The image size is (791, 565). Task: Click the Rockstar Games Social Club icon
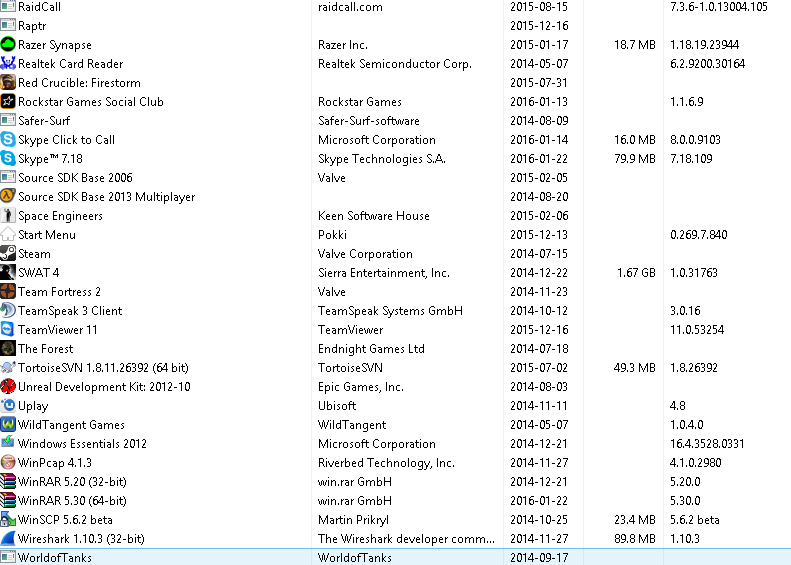8,101
